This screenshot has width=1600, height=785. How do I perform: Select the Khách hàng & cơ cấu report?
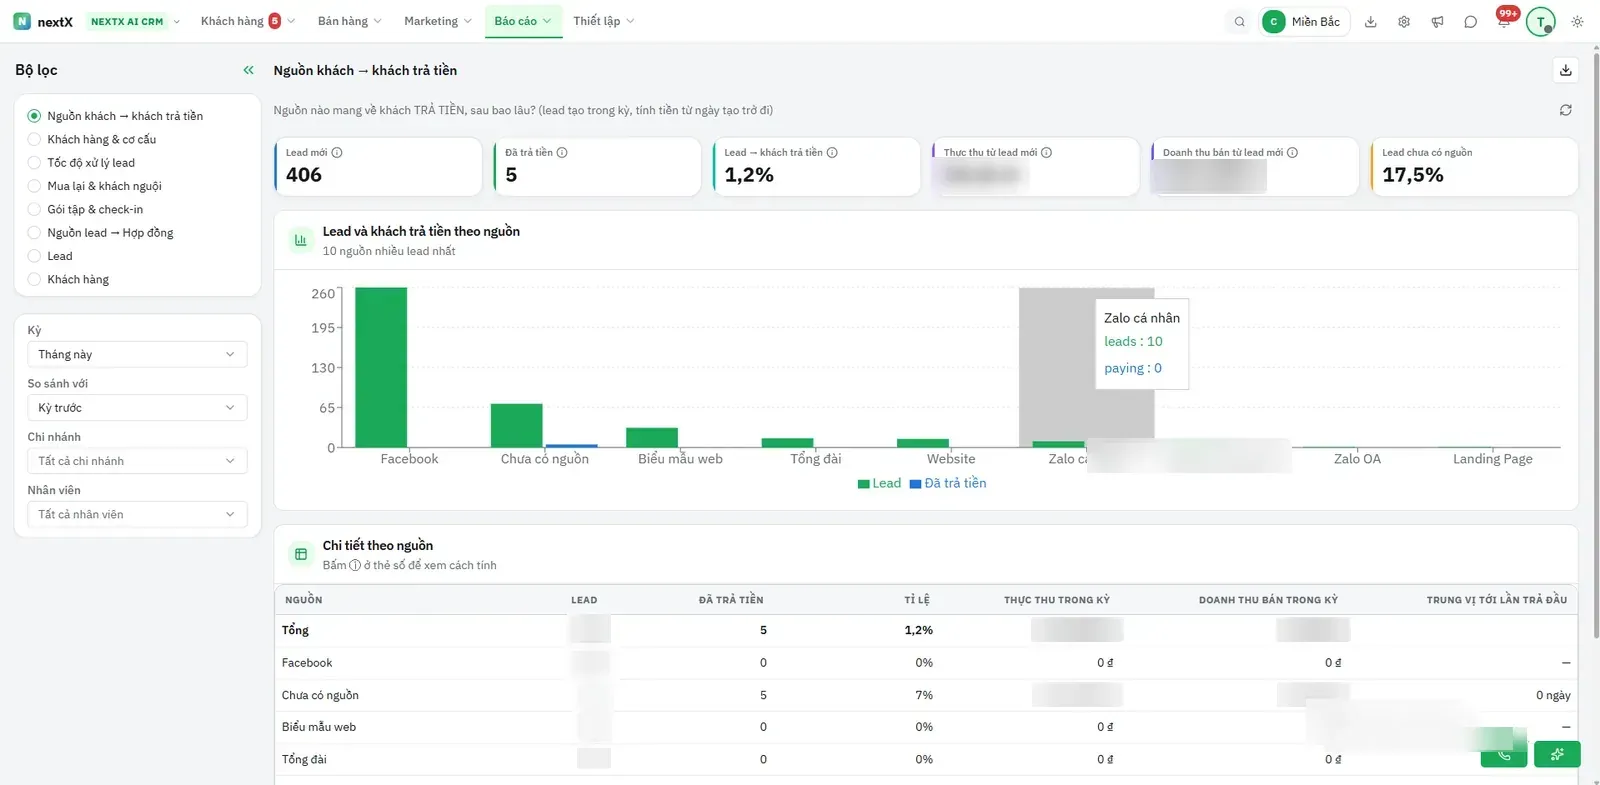pos(92,140)
